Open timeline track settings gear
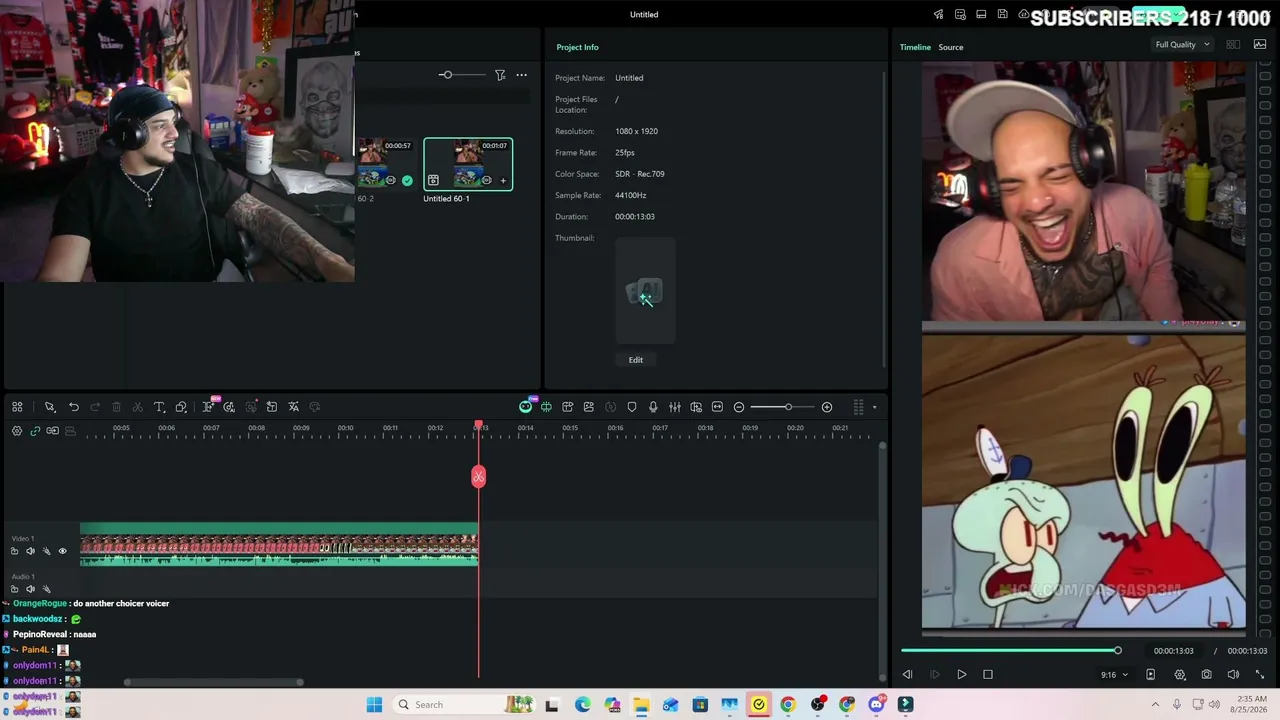The height and width of the screenshot is (720, 1280). pos(17,431)
